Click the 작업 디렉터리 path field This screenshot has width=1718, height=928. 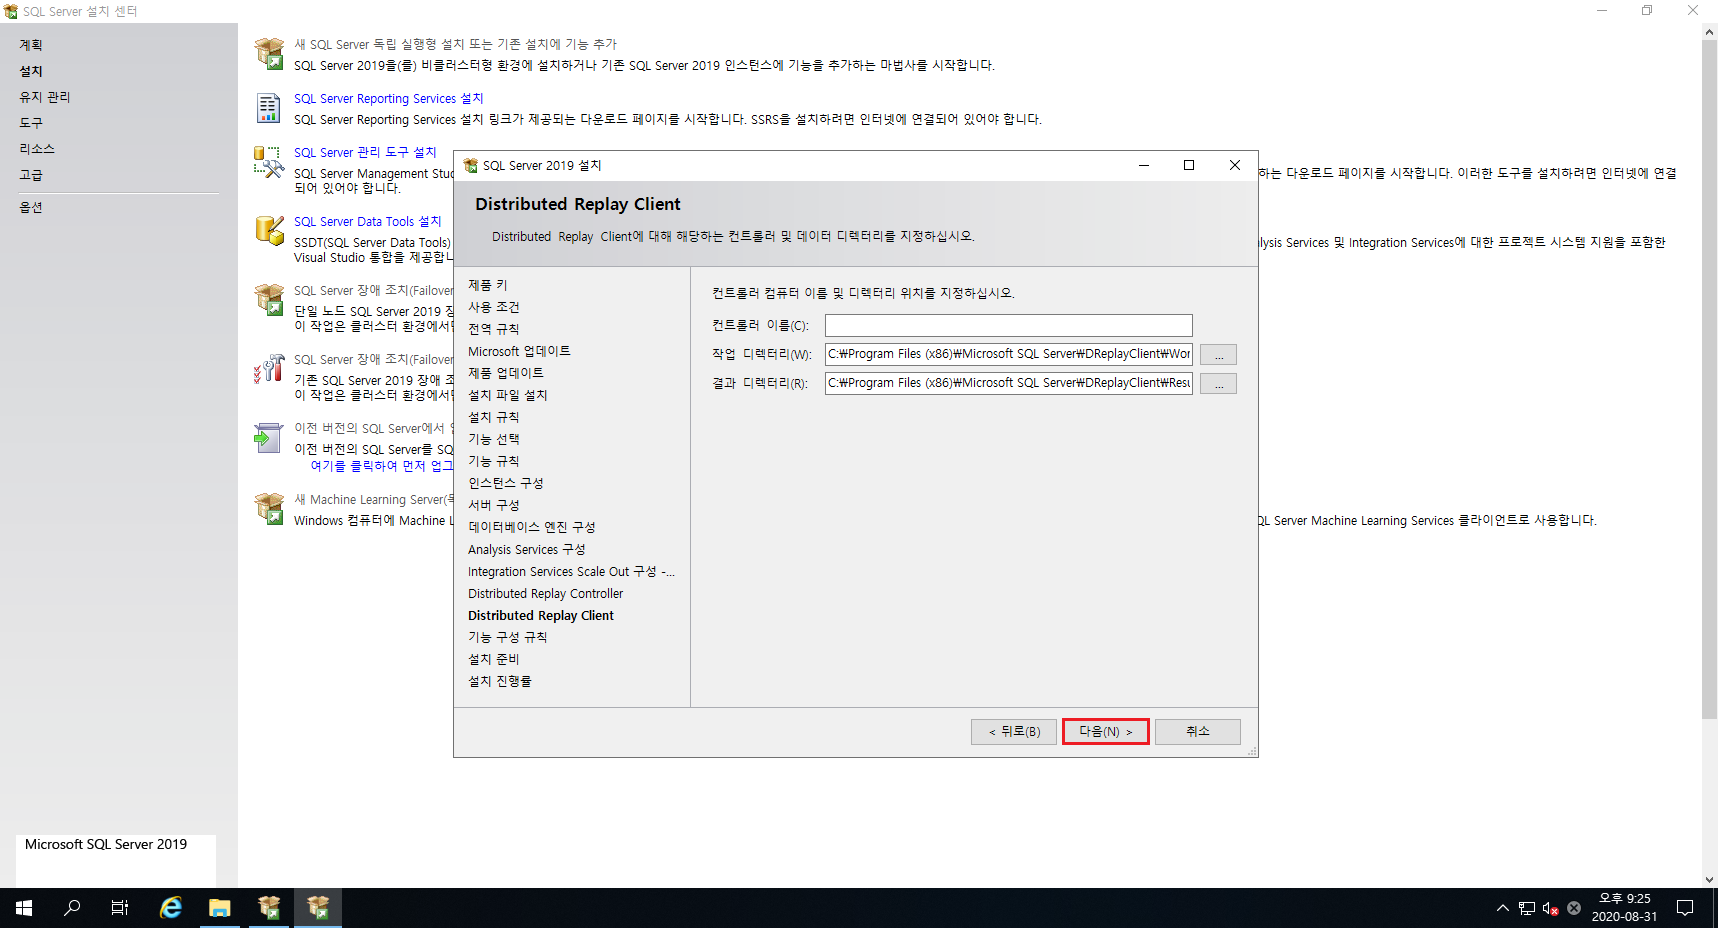[x=1008, y=354]
